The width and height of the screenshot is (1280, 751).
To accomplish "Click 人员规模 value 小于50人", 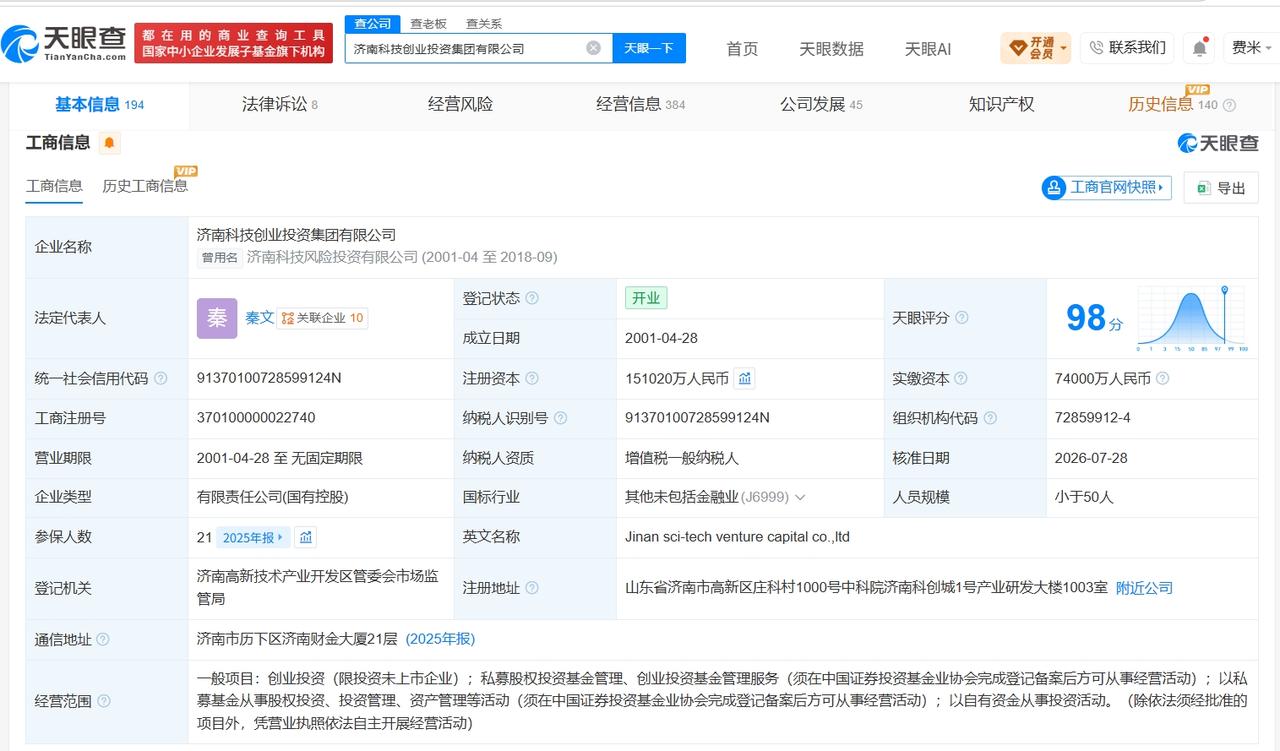I will pos(1084,497).
